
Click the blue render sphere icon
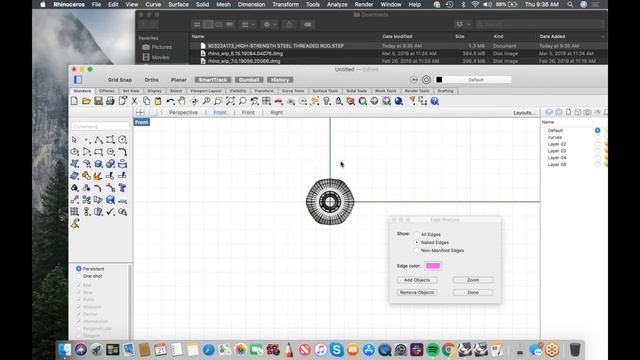[399, 101]
